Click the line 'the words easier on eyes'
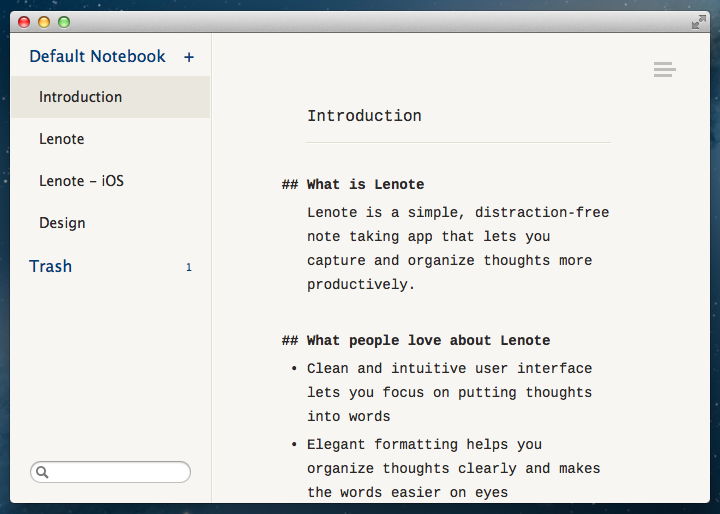 [407, 492]
